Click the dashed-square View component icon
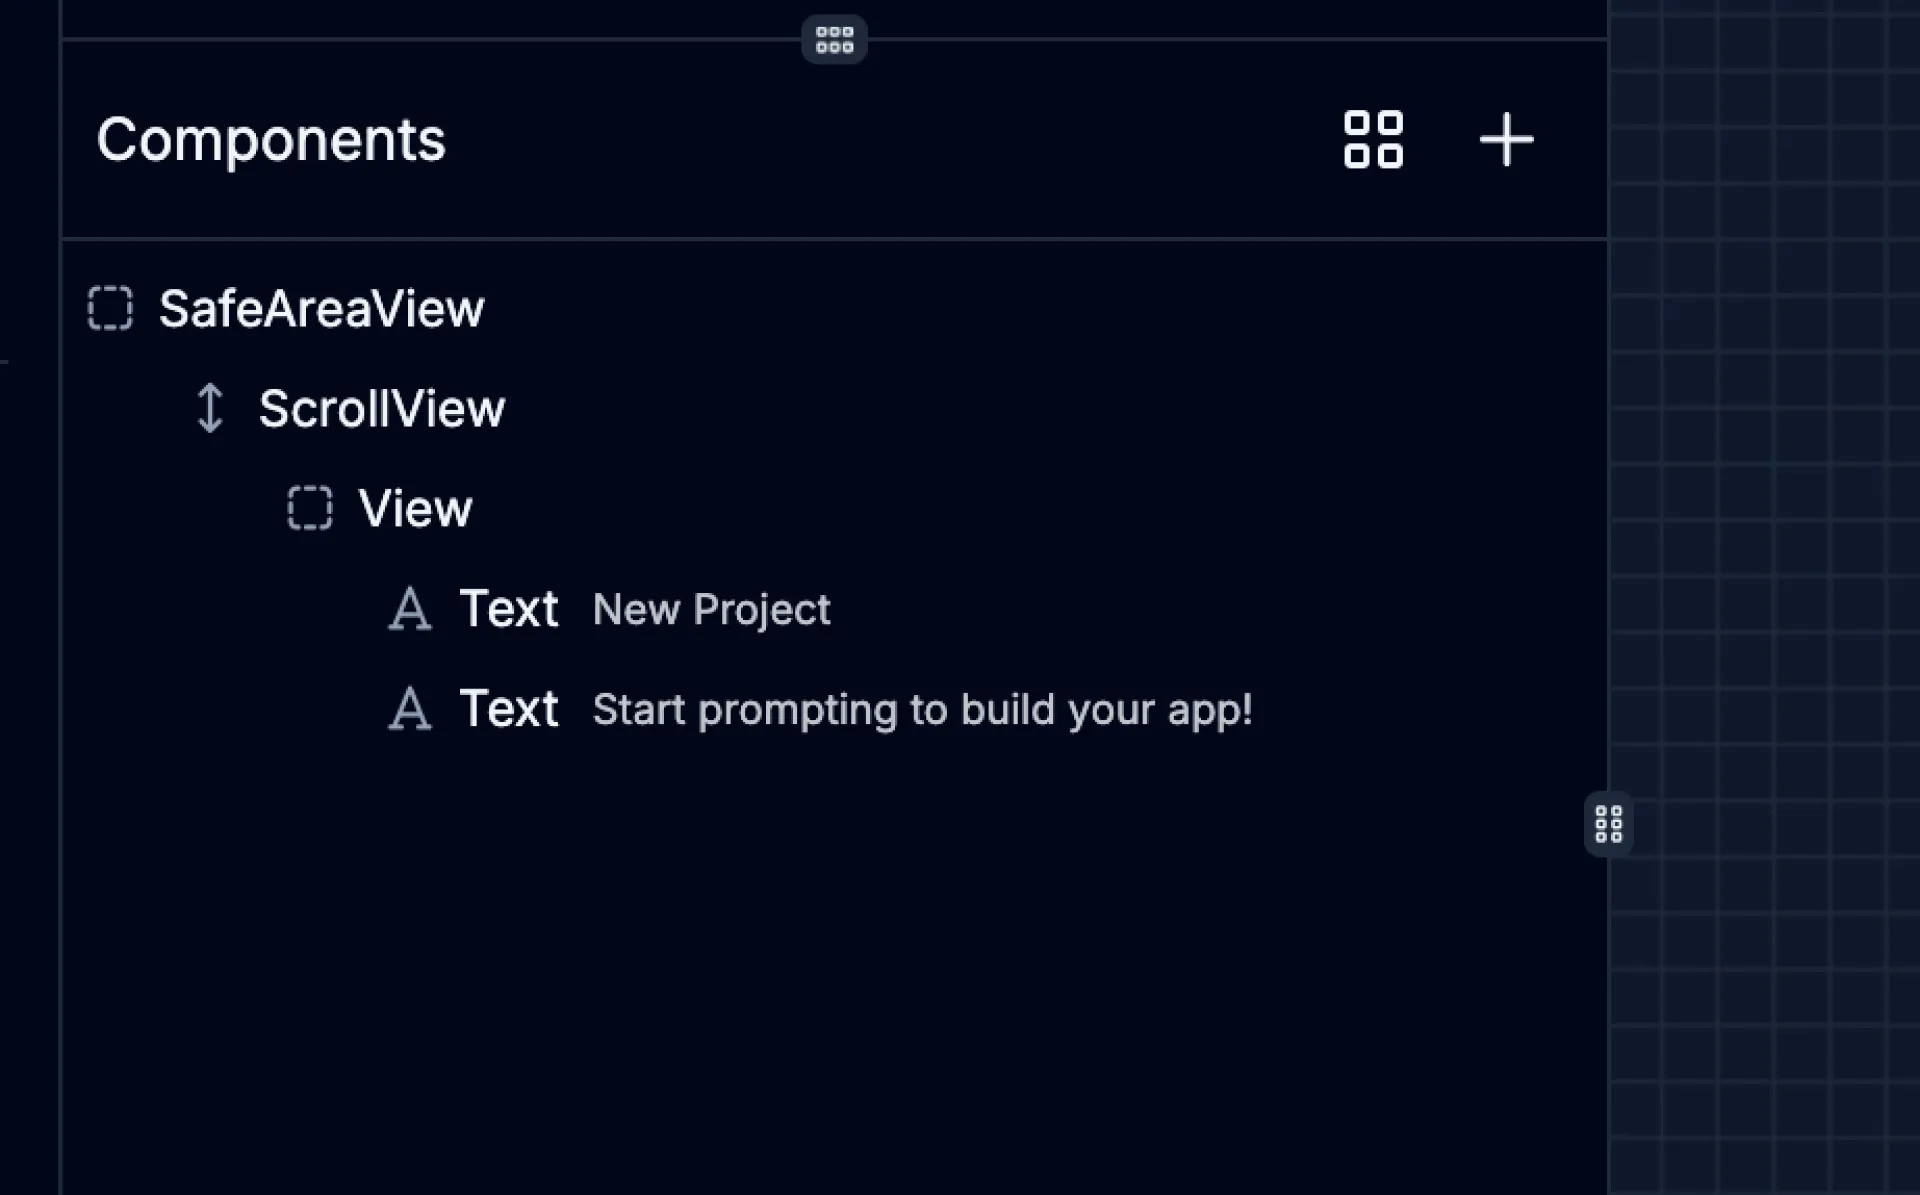The image size is (1920, 1195). tap(311, 508)
